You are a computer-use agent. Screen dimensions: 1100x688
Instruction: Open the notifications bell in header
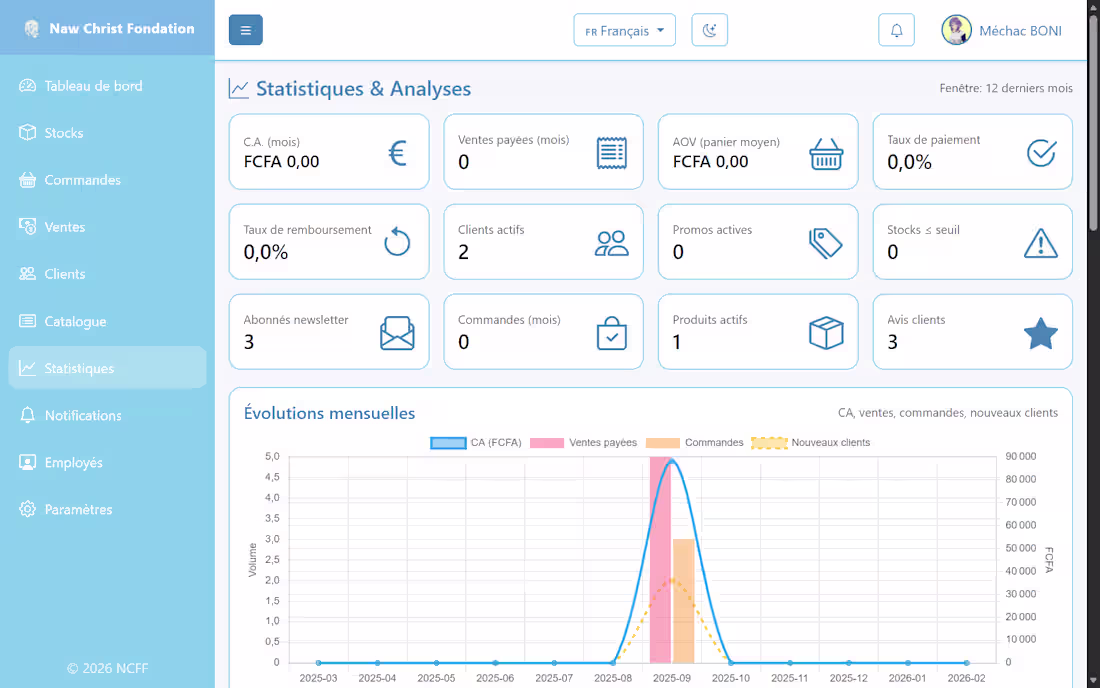pyautogui.click(x=897, y=30)
